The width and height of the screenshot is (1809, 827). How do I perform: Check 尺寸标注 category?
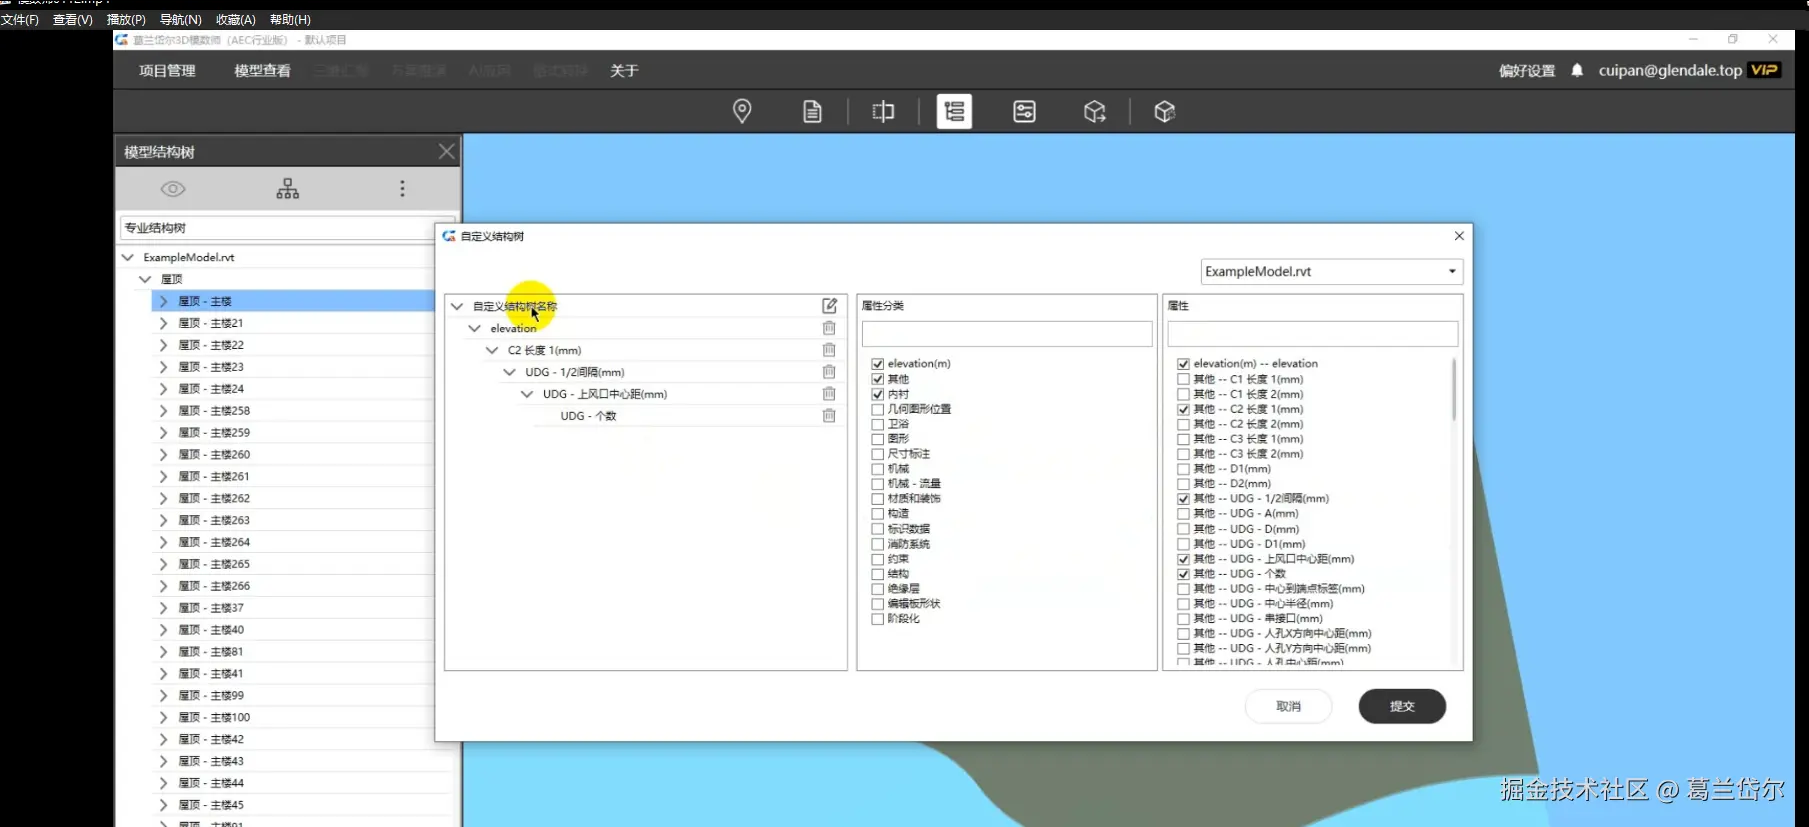point(877,454)
